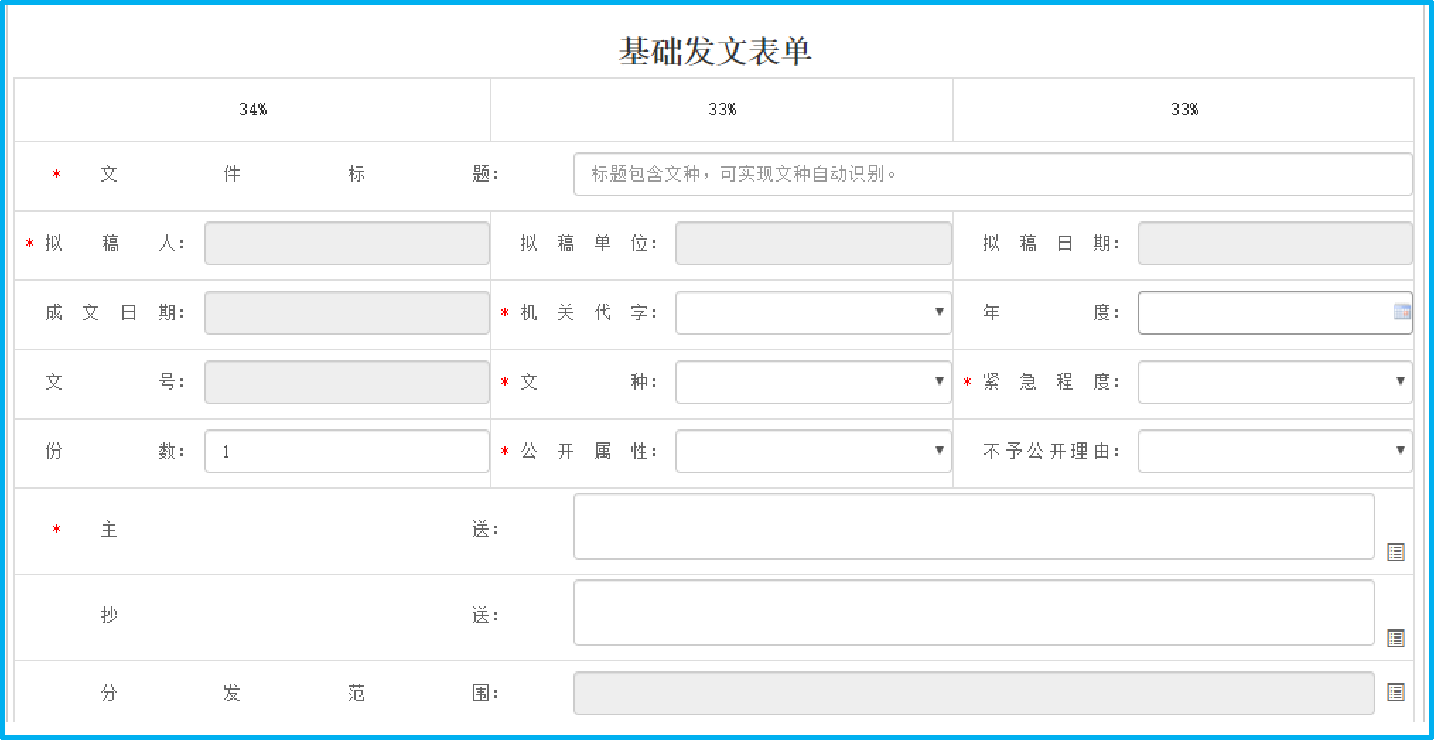The image size is (1434, 740).
Task: Click the 文号 field
Action: tap(347, 382)
